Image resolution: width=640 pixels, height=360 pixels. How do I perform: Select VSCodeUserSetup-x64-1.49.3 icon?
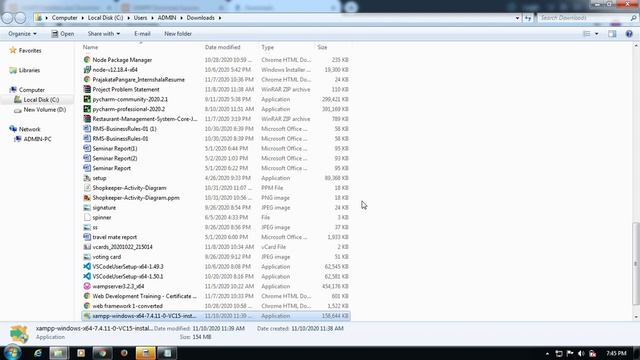pos(87,266)
